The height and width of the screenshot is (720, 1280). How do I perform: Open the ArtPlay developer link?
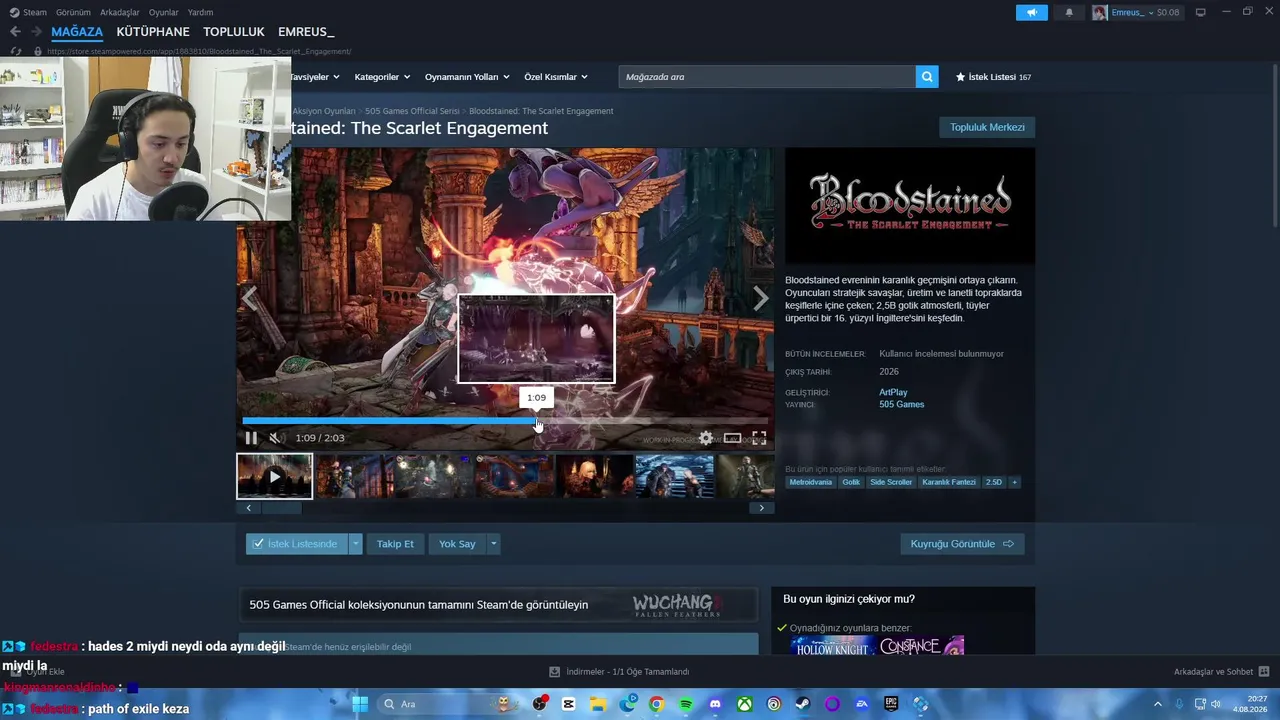pos(893,392)
